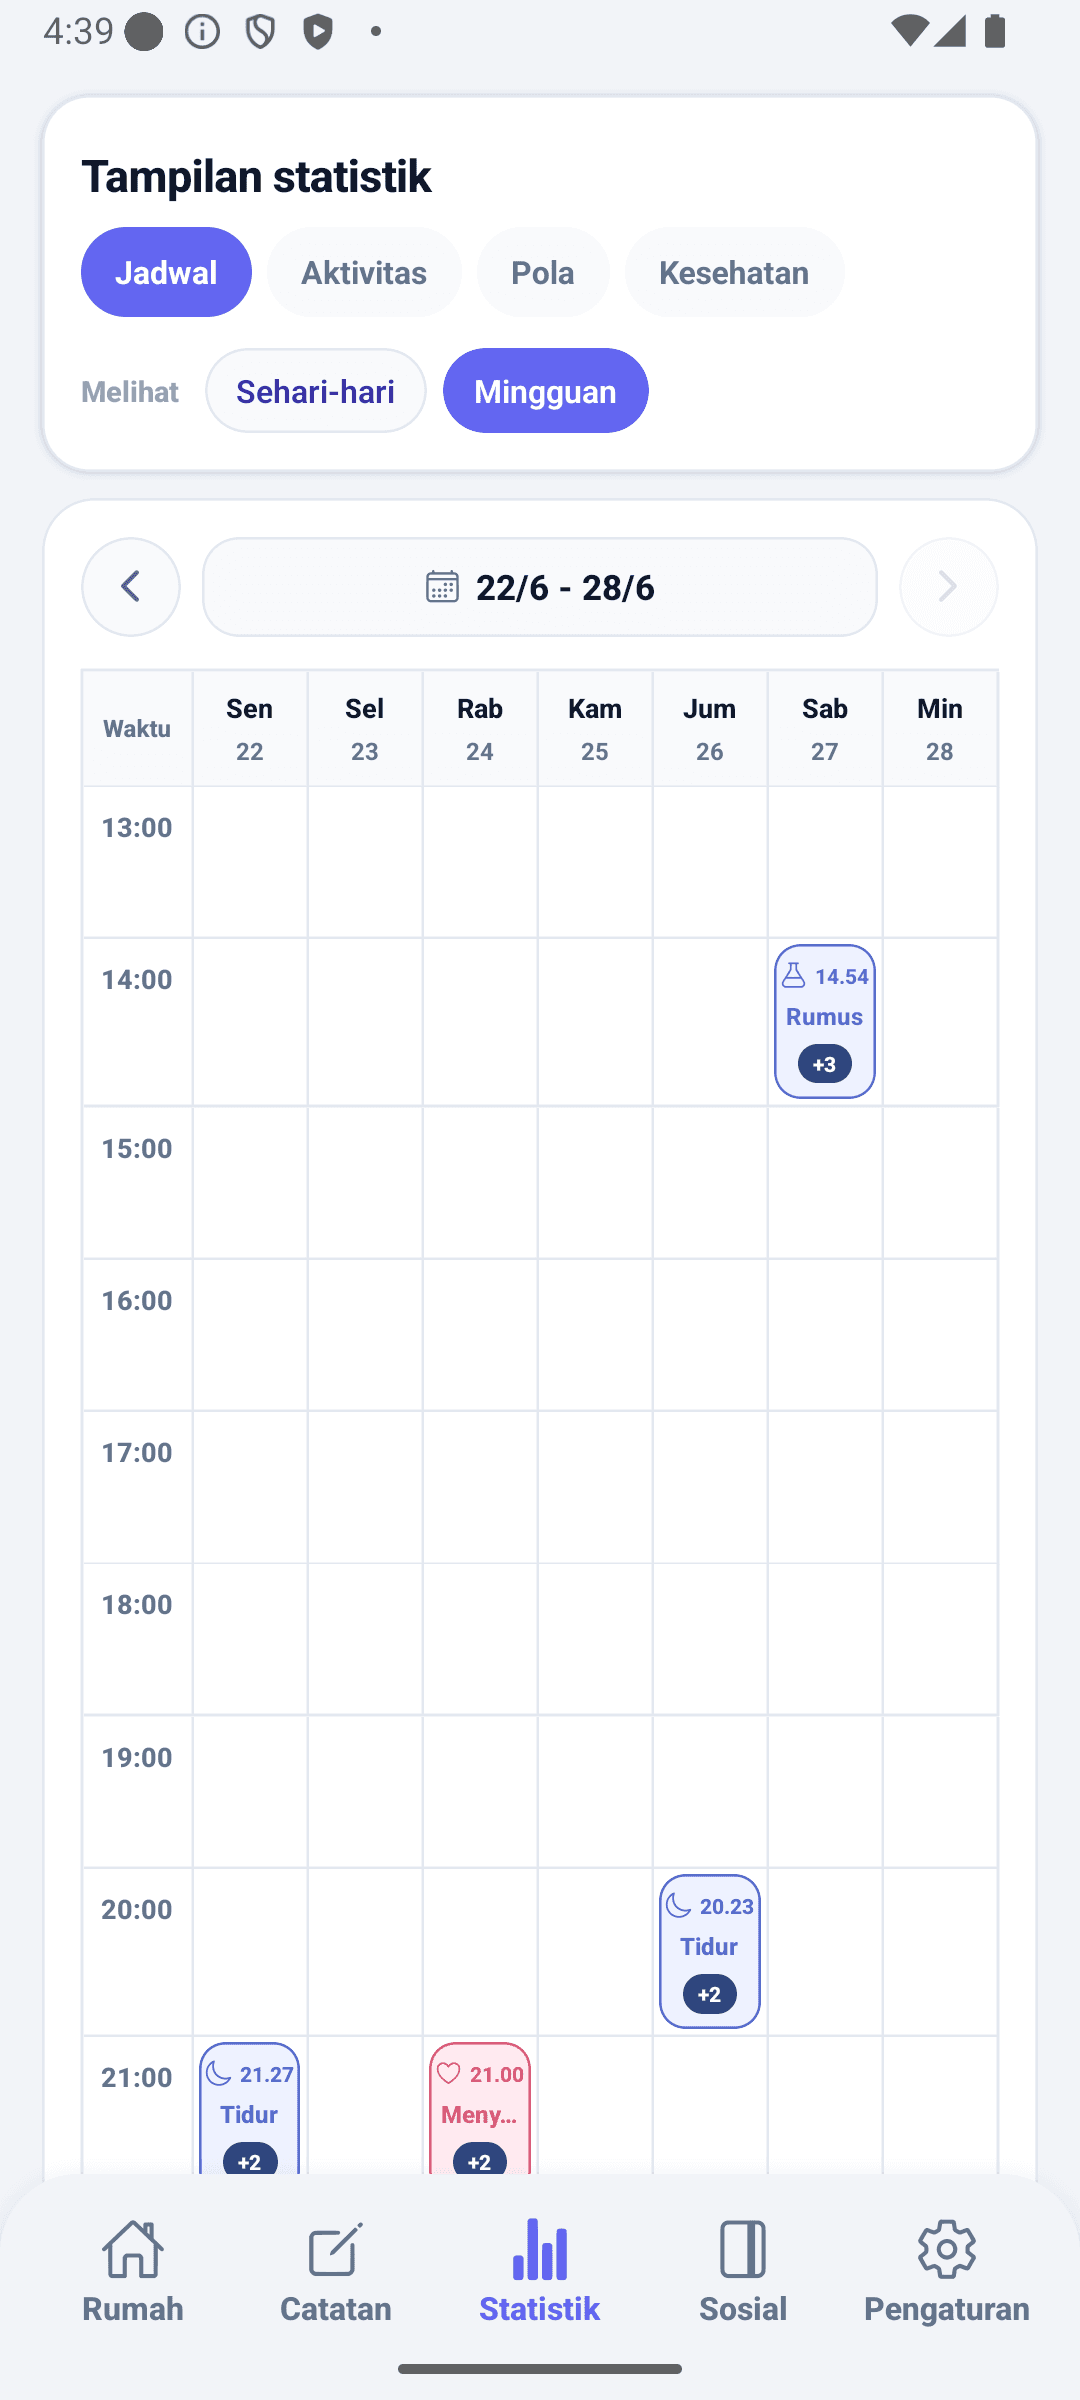Open Pengaturan gear icon
Viewport: 1080px width, 2400px height.
(x=947, y=2251)
